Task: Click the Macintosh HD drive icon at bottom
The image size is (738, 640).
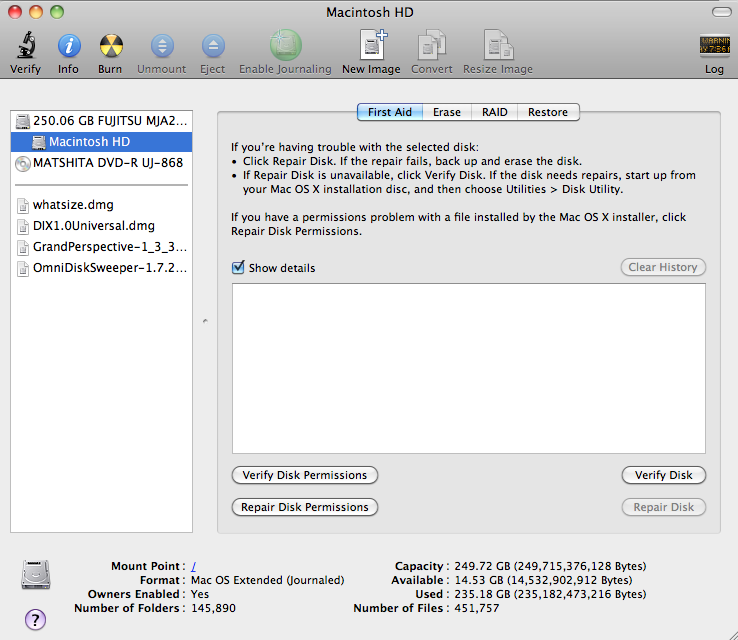Action: 36,575
